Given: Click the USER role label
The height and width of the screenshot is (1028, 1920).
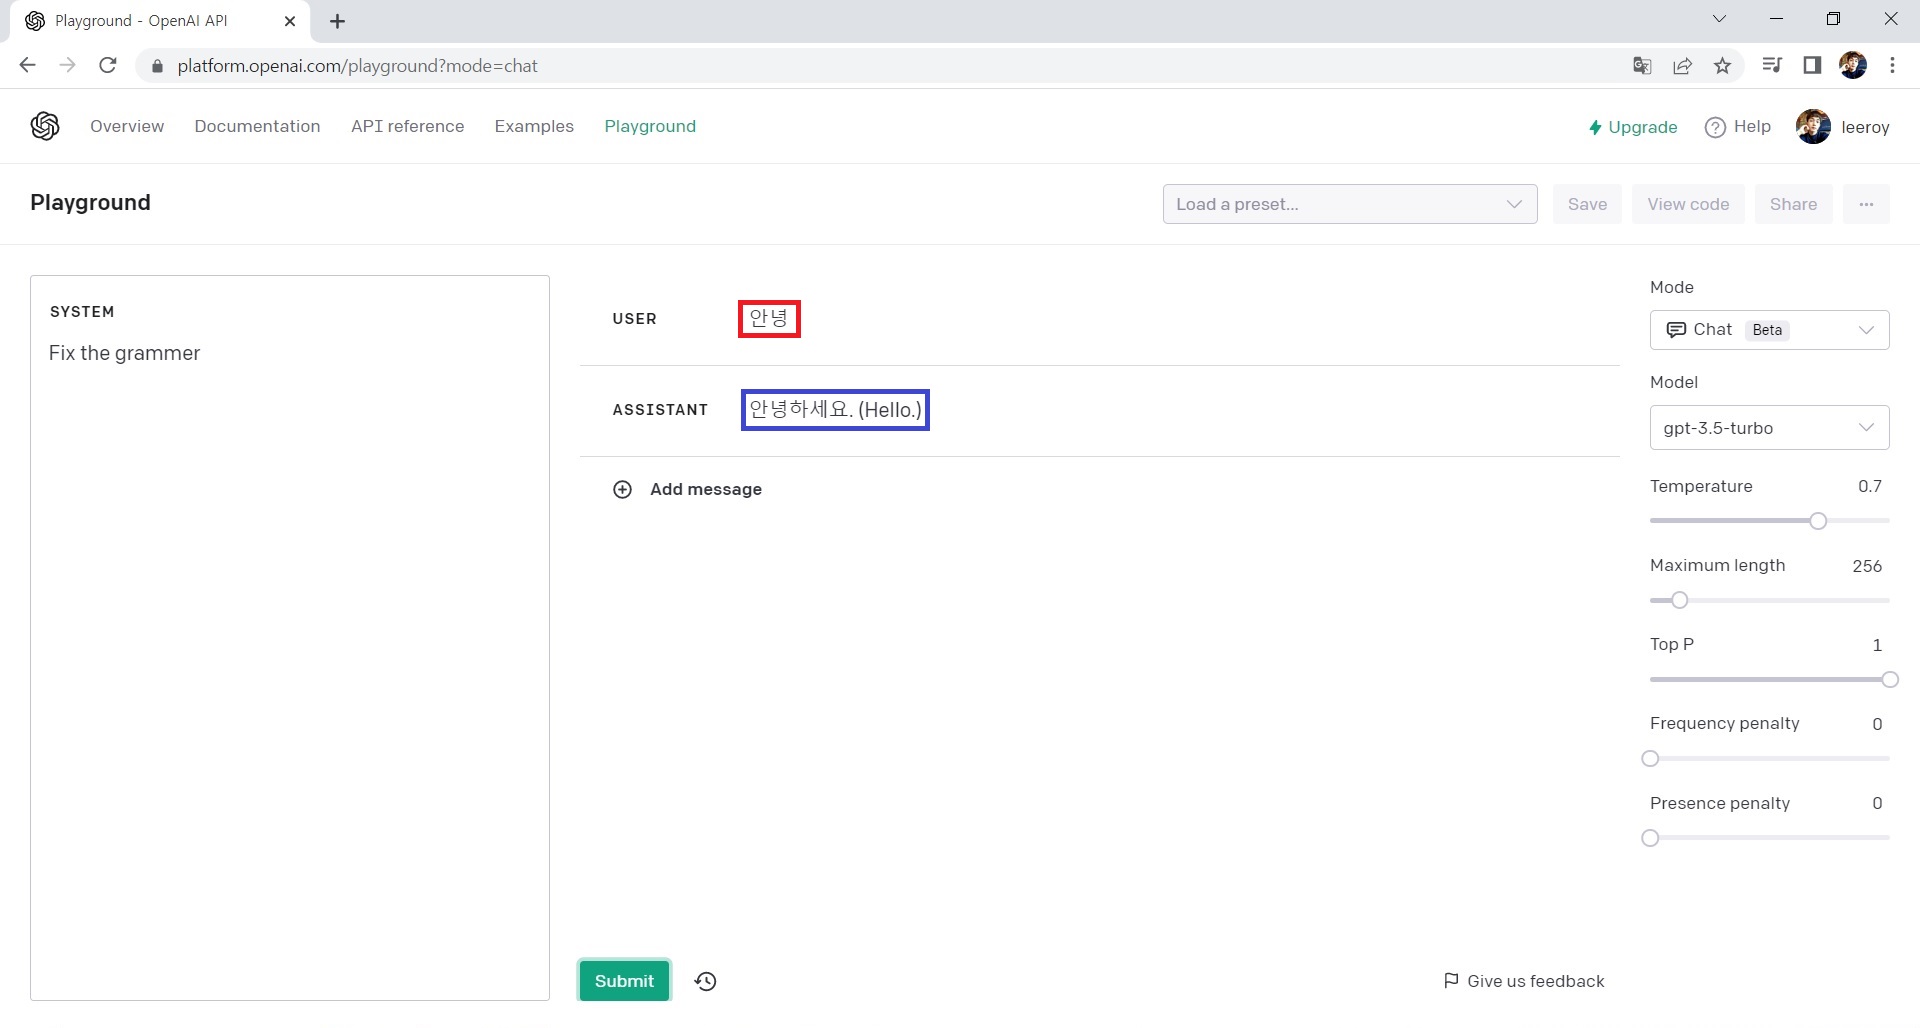Looking at the screenshot, I should (635, 319).
